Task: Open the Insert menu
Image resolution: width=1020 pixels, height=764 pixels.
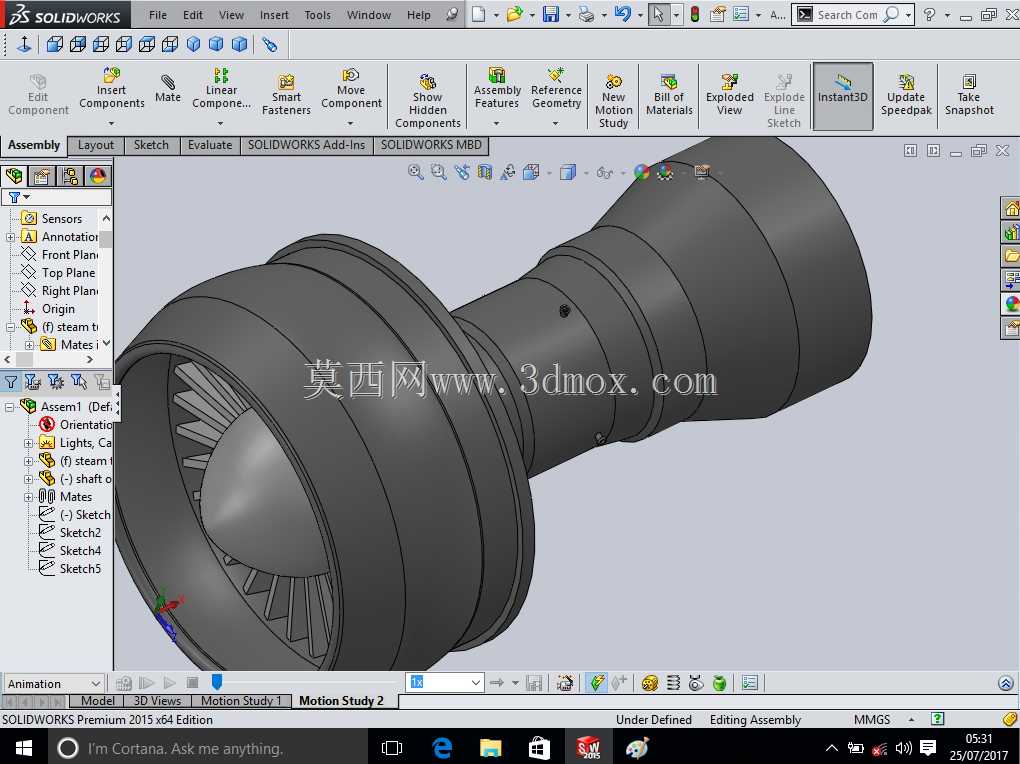Action: point(274,14)
